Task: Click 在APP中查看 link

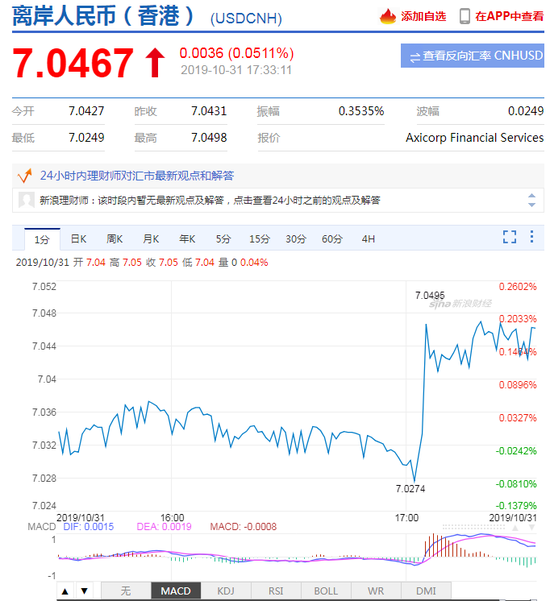Action: (509, 16)
